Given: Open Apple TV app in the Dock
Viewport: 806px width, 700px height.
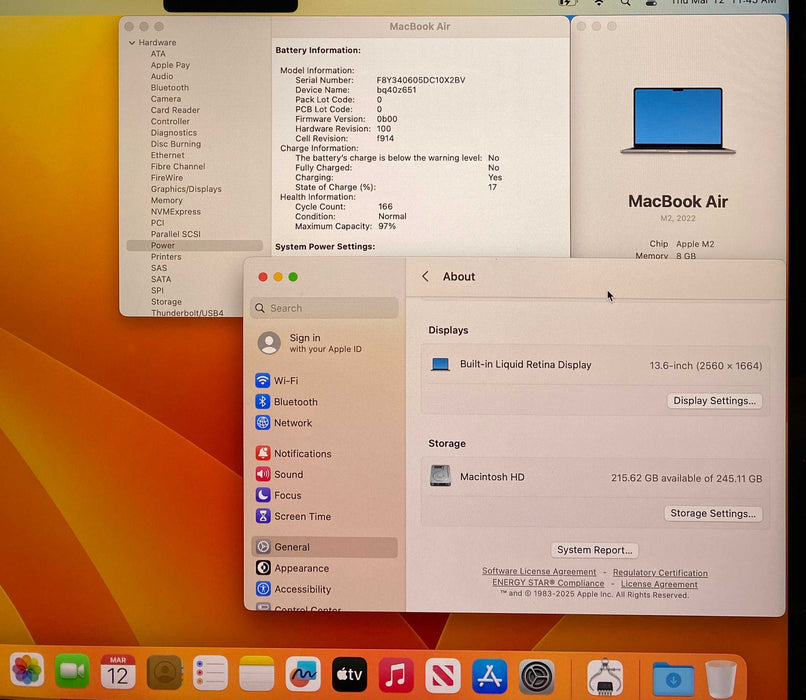Looking at the screenshot, I should coord(350,674).
